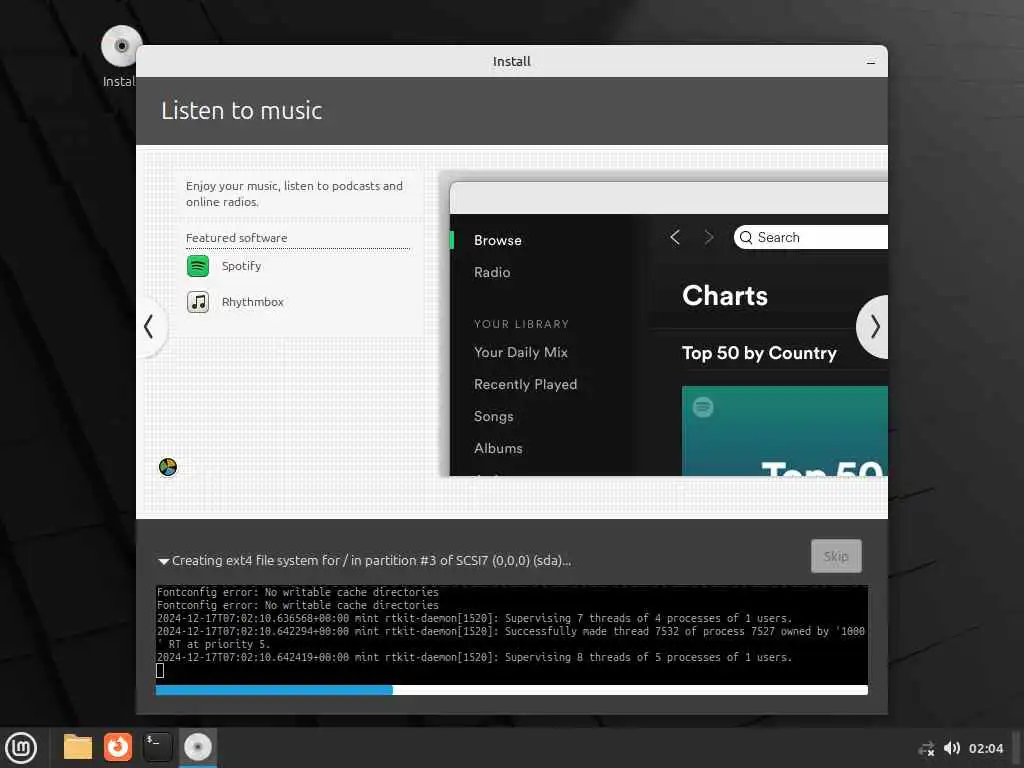Click the colorful pie icon in slideshow
1024x768 pixels.
168,467
